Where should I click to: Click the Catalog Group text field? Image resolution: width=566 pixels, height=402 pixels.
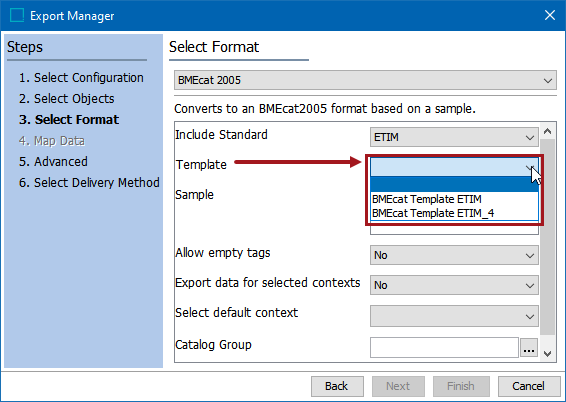(x=444, y=348)
